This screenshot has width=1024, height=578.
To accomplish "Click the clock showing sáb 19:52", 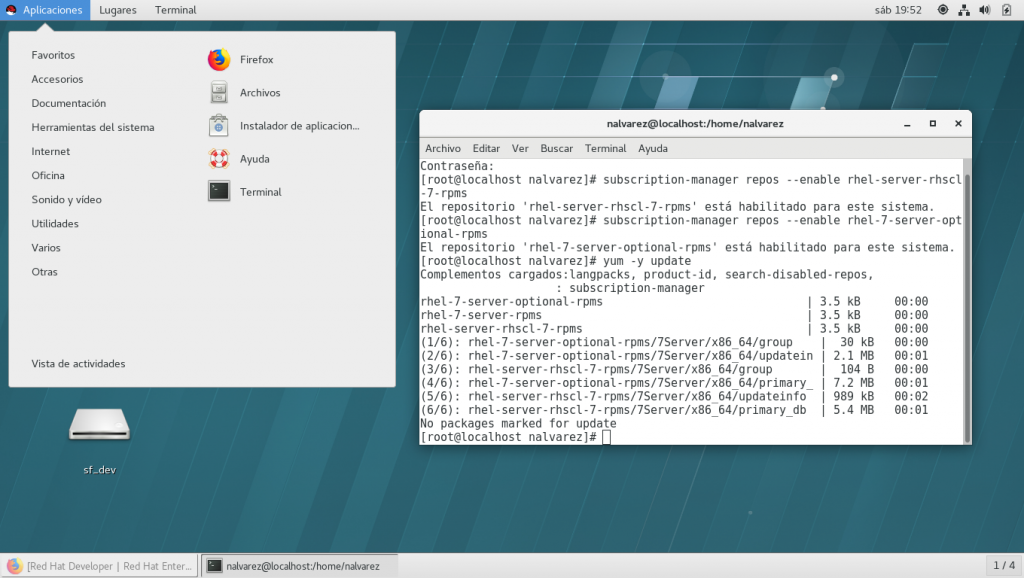I will pyautogui.click(x=898, y=10).
